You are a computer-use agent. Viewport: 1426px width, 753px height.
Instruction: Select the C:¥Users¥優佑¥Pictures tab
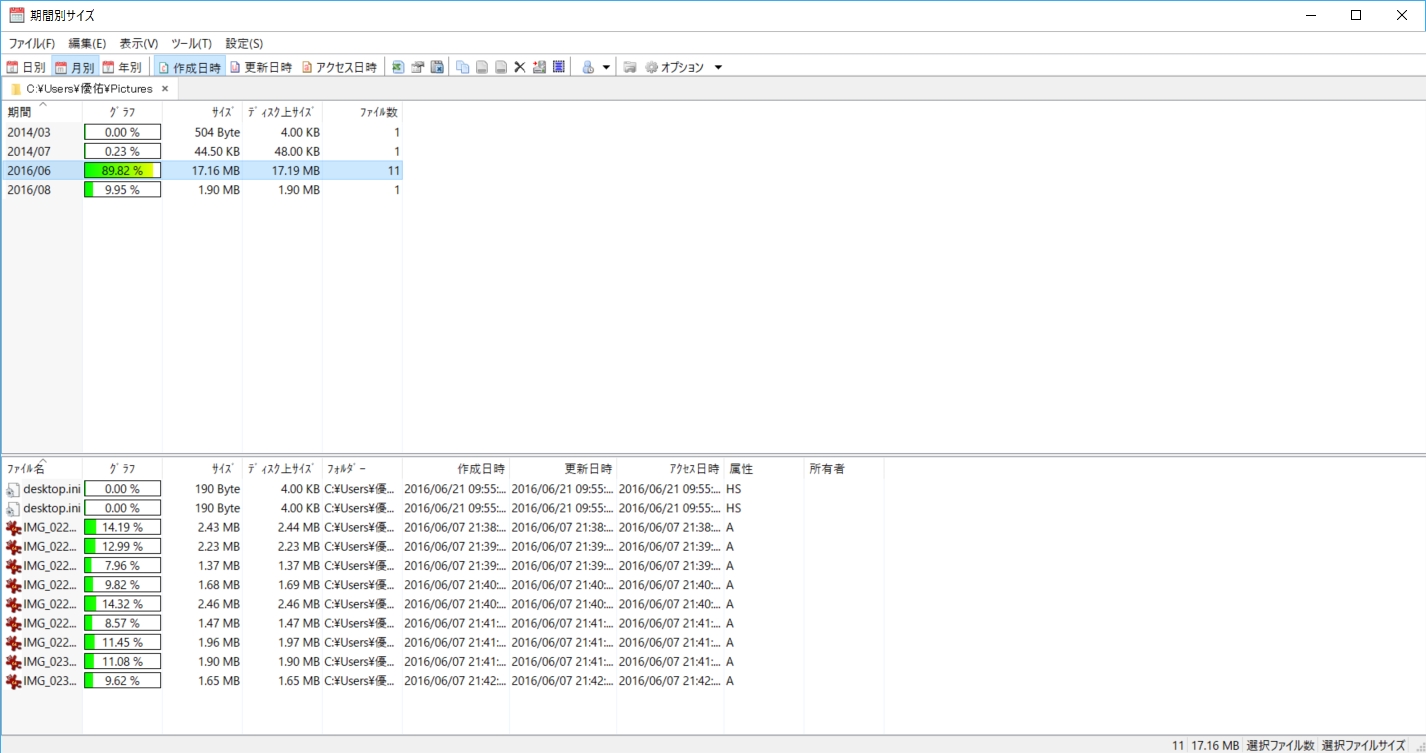89,89
